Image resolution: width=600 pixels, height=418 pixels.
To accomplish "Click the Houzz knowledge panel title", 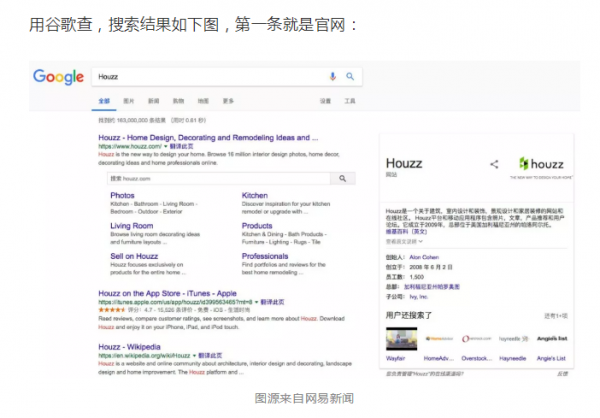I will (x=404, y=163).
